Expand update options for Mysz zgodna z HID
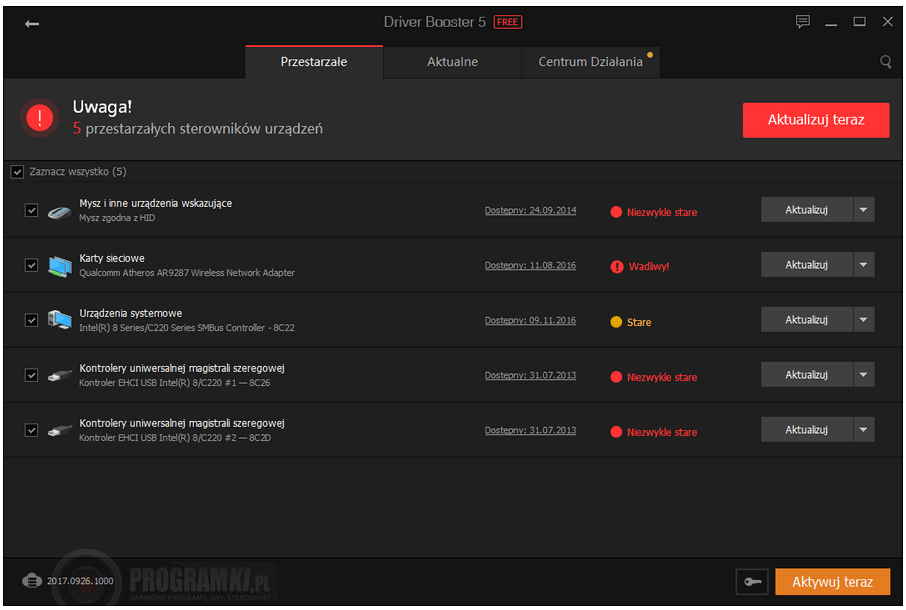The height and width of the screenshot is (610, 906). pyautogui.click(x=863, y=210)
